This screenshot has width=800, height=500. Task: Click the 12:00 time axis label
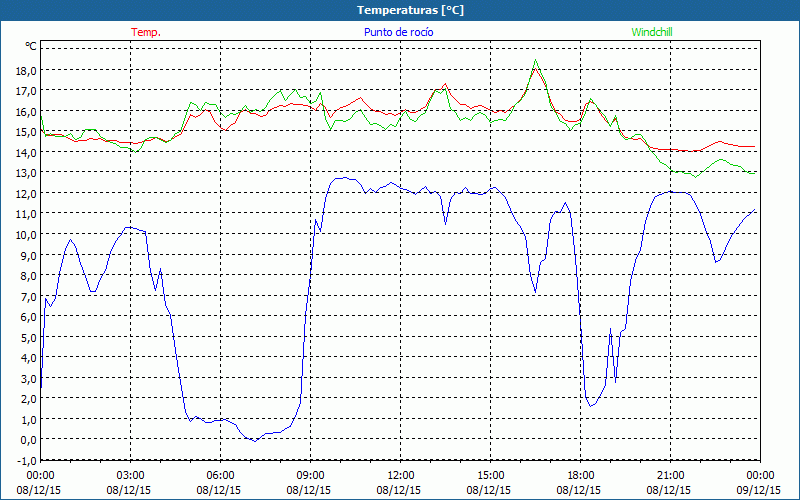click(401, 475)
